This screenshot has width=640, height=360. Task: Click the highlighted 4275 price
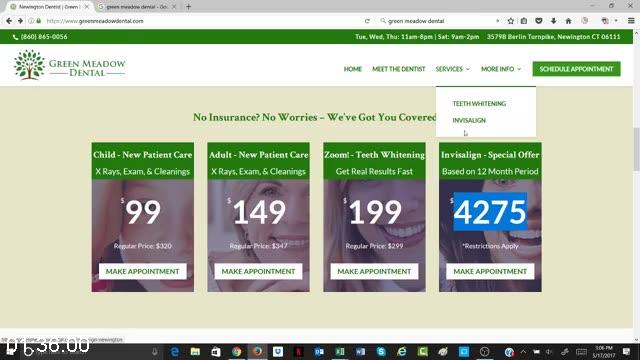tap(490, 211)
